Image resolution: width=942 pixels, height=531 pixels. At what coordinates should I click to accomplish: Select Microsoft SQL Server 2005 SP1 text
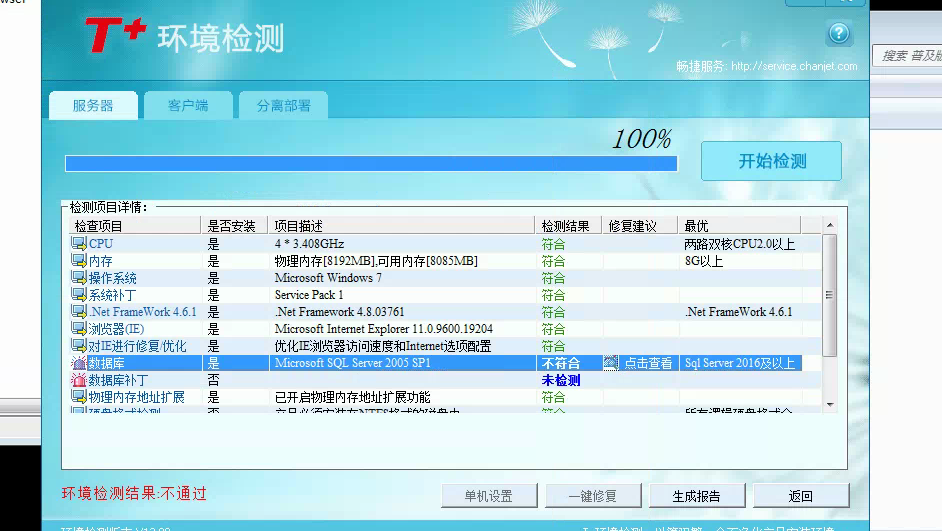click(353, 363)
